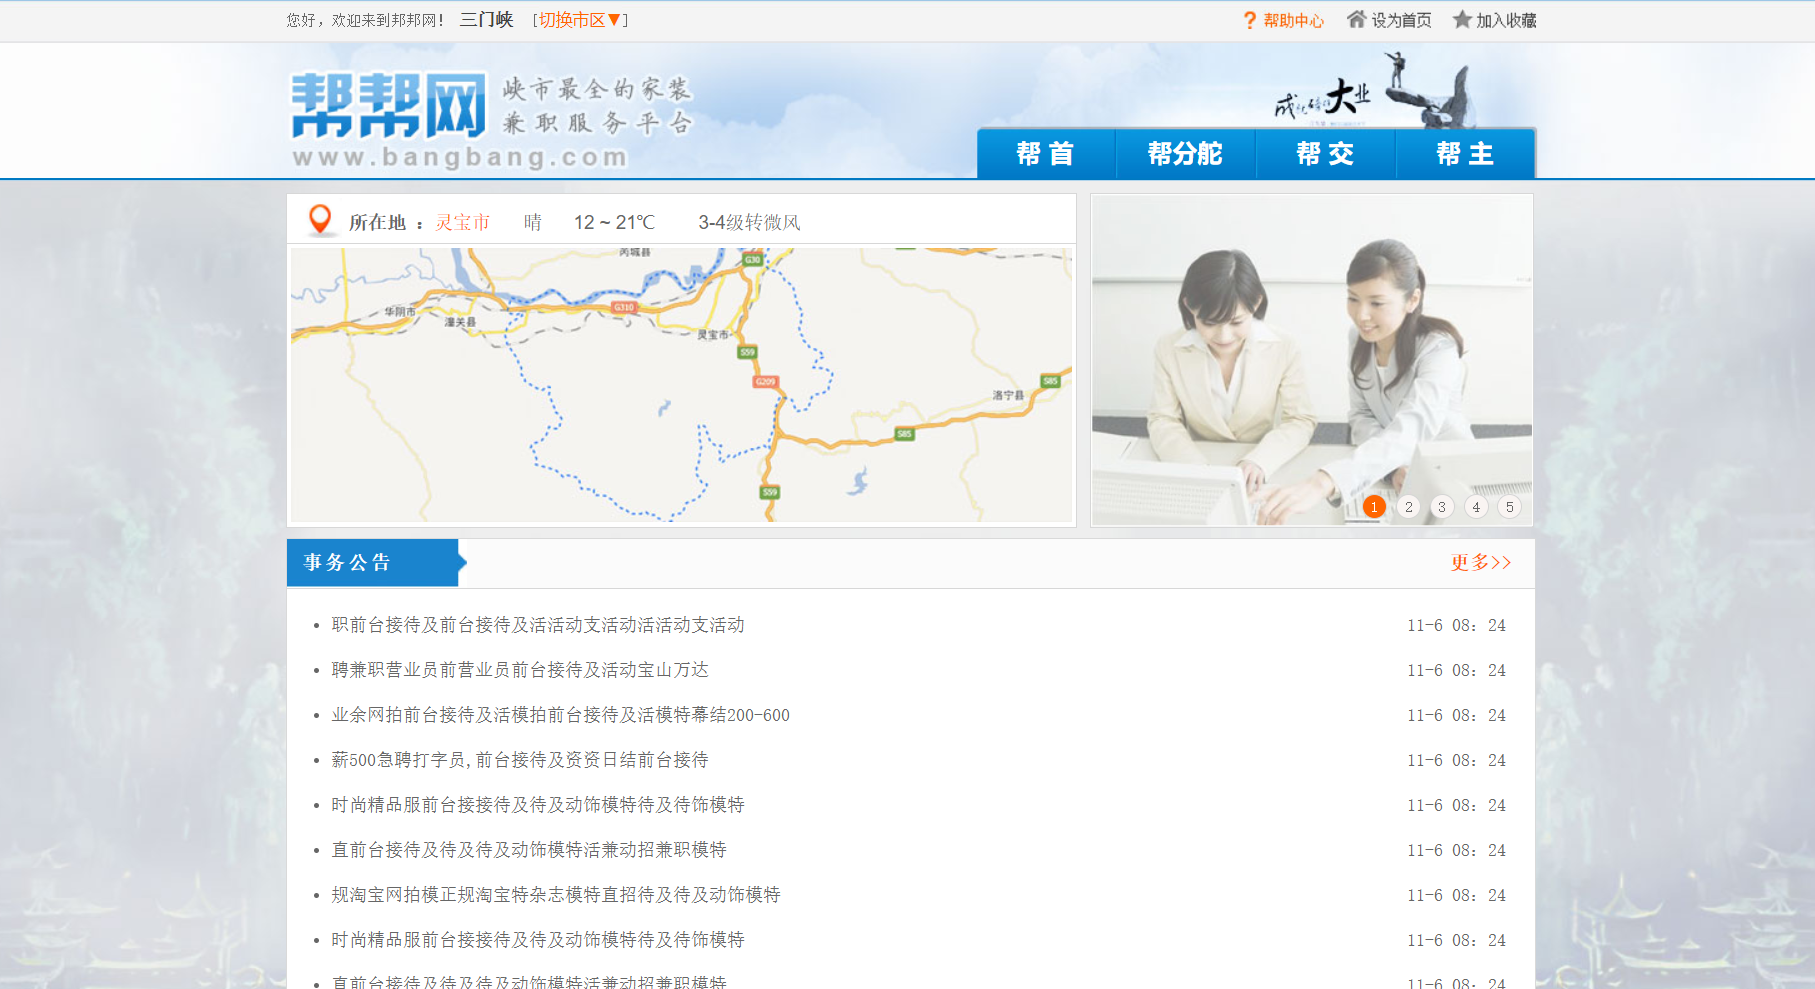The image size is (1815, 989).
Task: Select slide 4 in the banner carousel
Action: (x=1476, y=507)
